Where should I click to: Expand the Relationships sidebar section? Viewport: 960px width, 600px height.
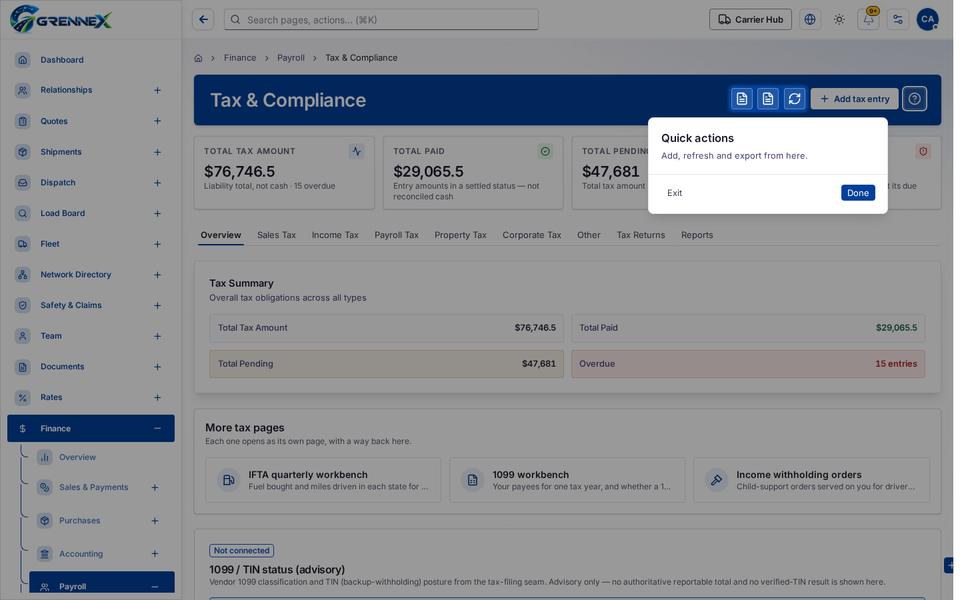point(157,90)
